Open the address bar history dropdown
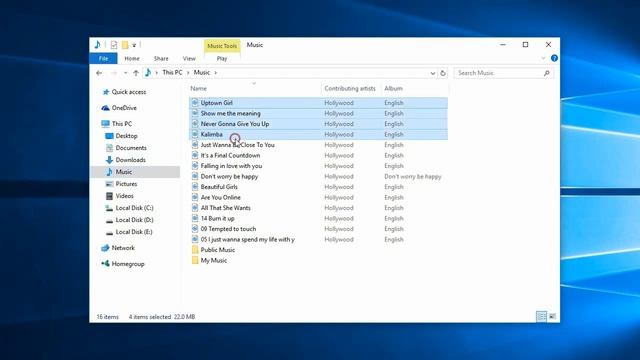The width and height of the screenshot is (640, 360). pos(433,73)
